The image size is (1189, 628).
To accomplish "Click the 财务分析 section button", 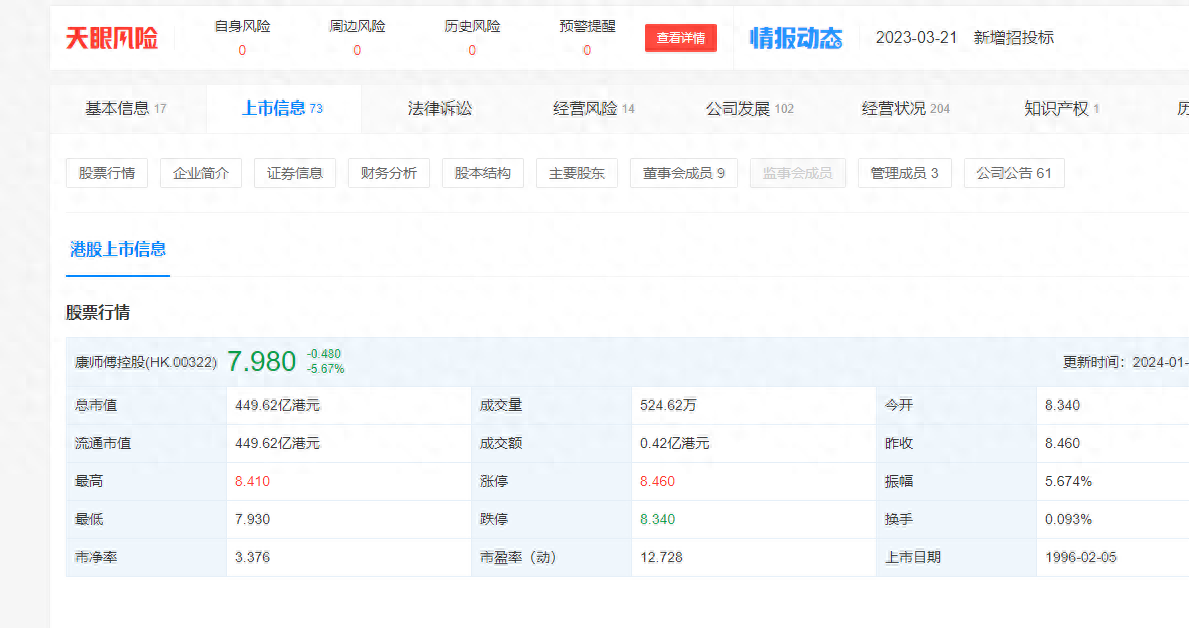I will (x=389, y=173).
